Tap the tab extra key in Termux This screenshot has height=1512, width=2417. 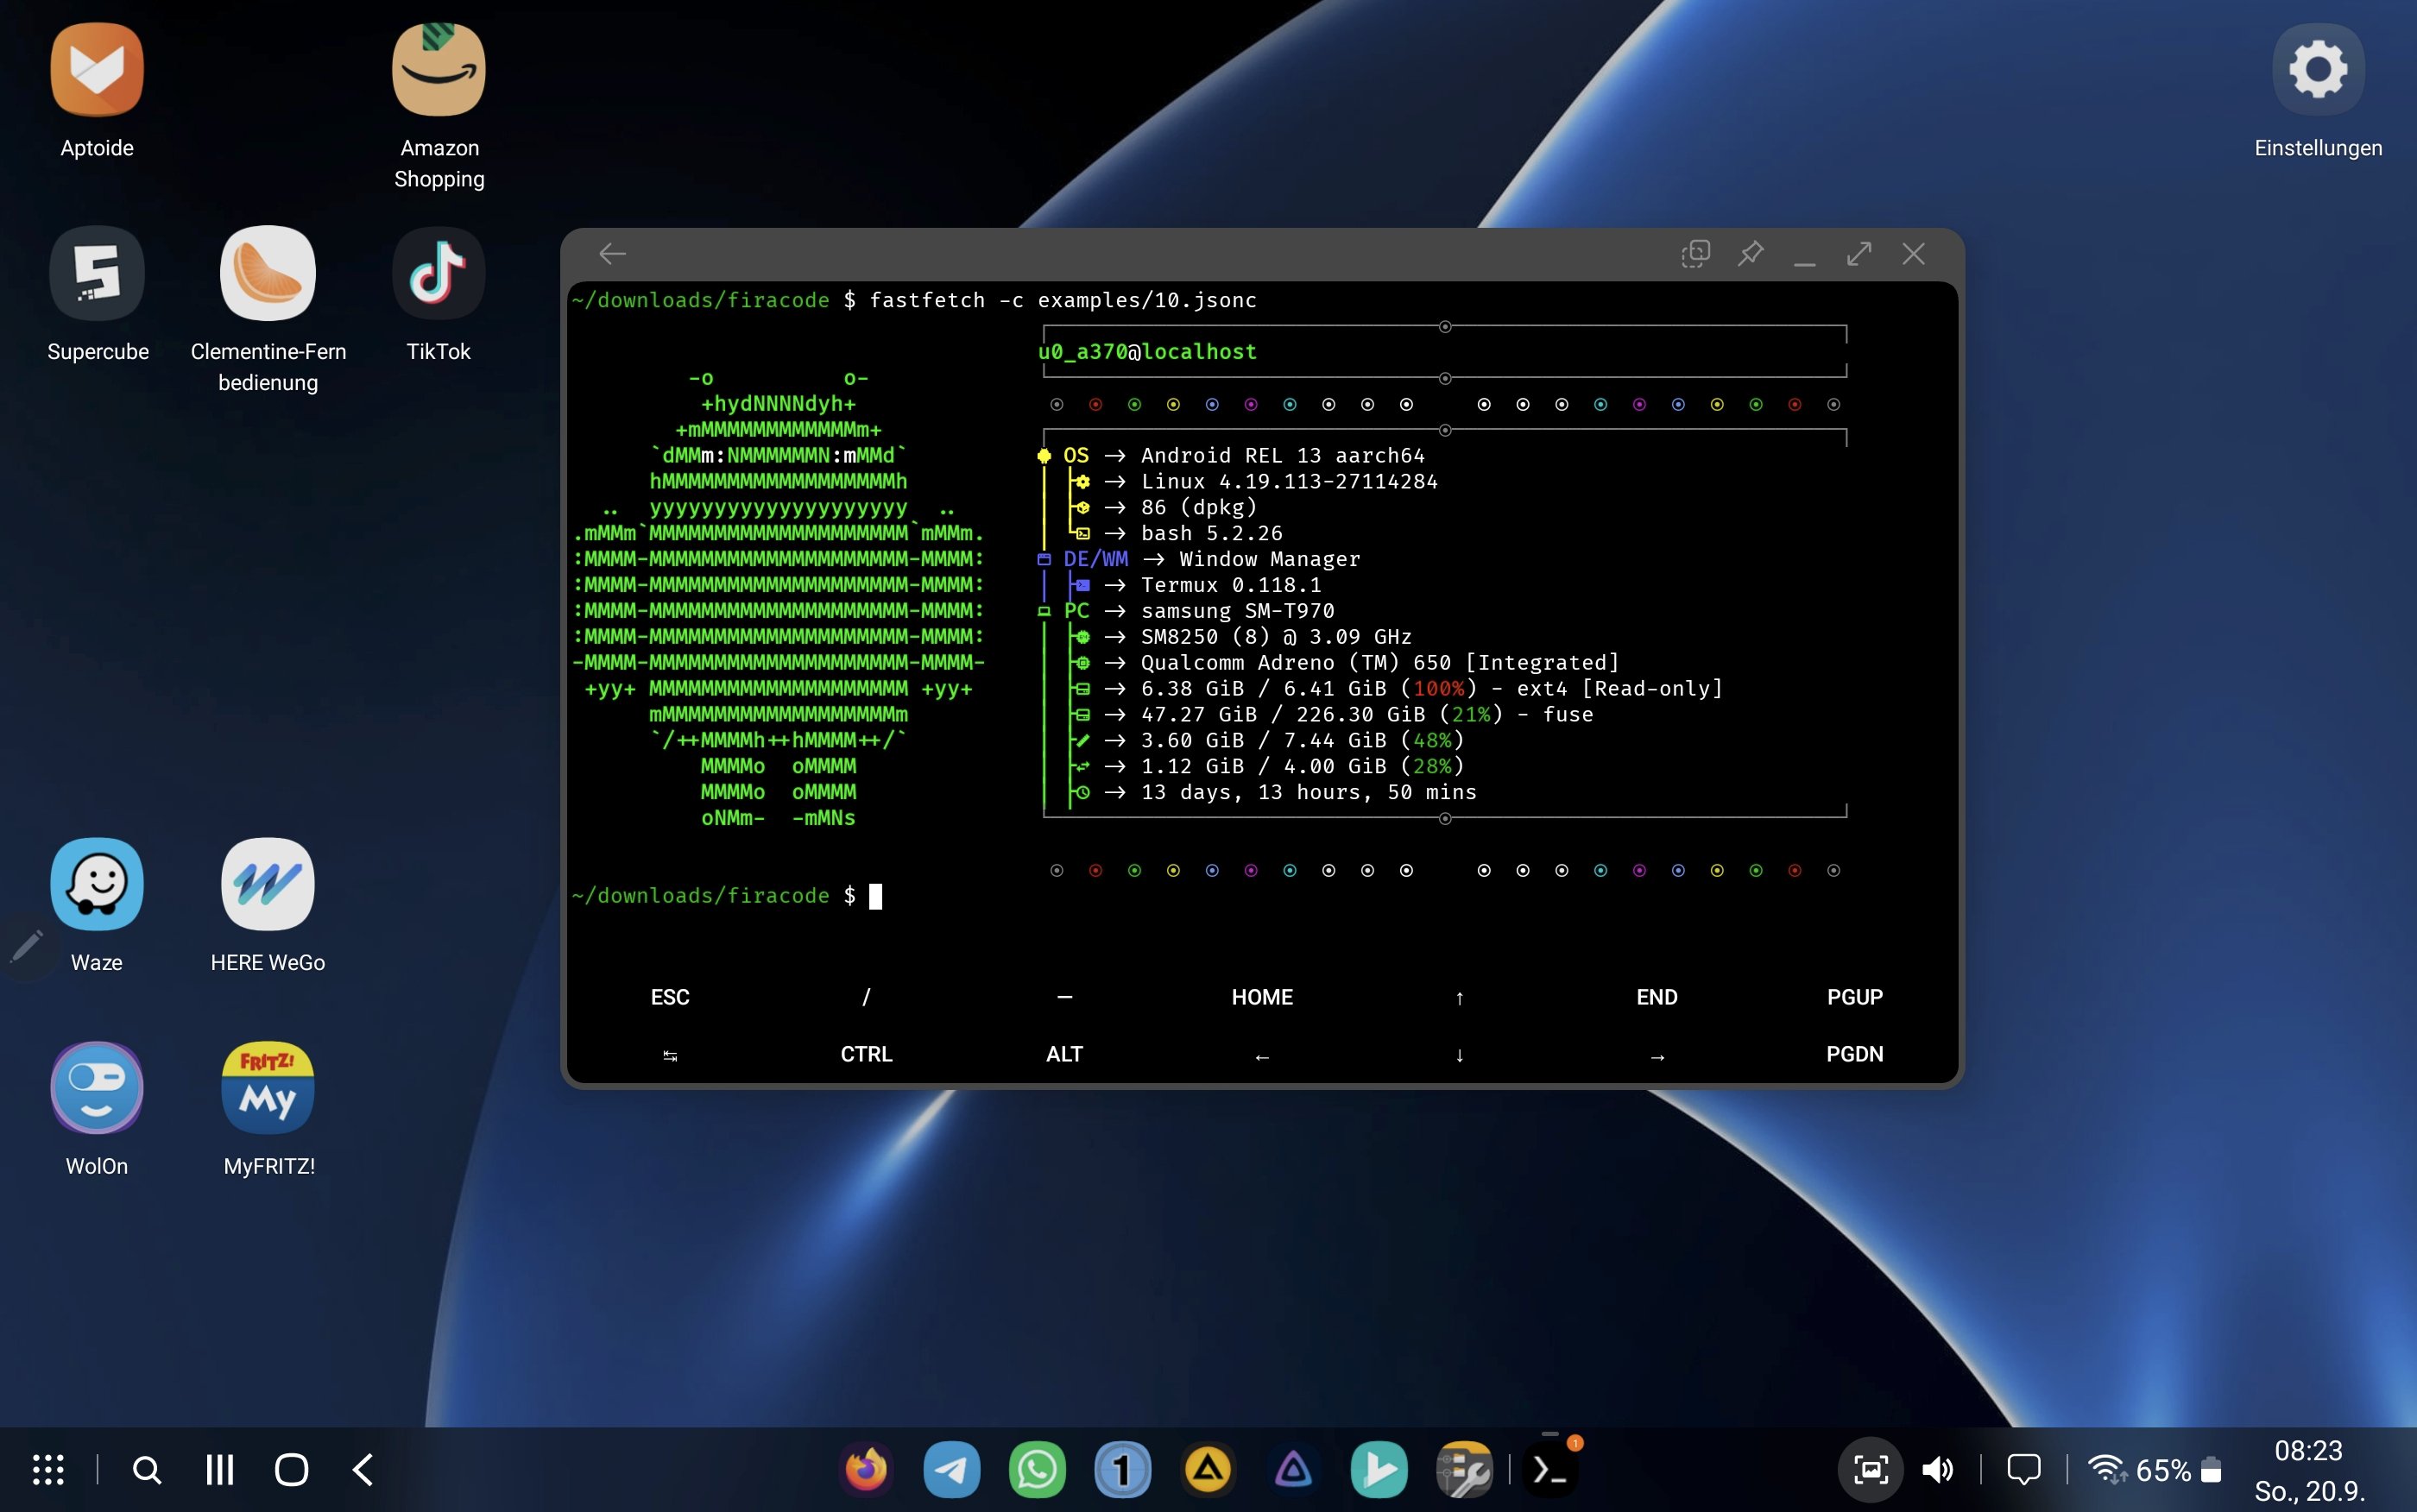tap(670, 1055)
